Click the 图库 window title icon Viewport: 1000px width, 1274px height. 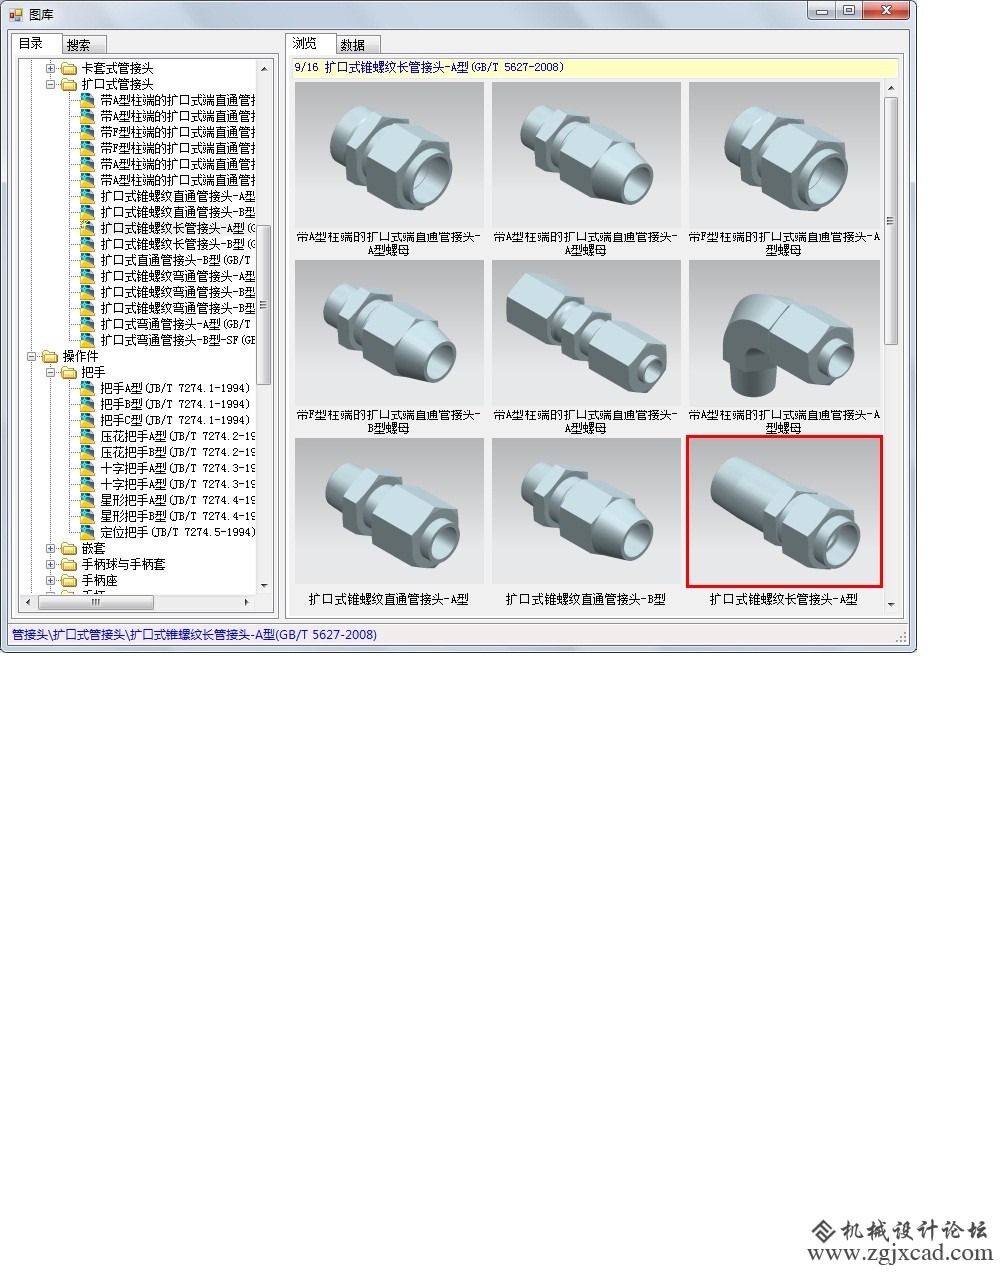pos(15,14)
